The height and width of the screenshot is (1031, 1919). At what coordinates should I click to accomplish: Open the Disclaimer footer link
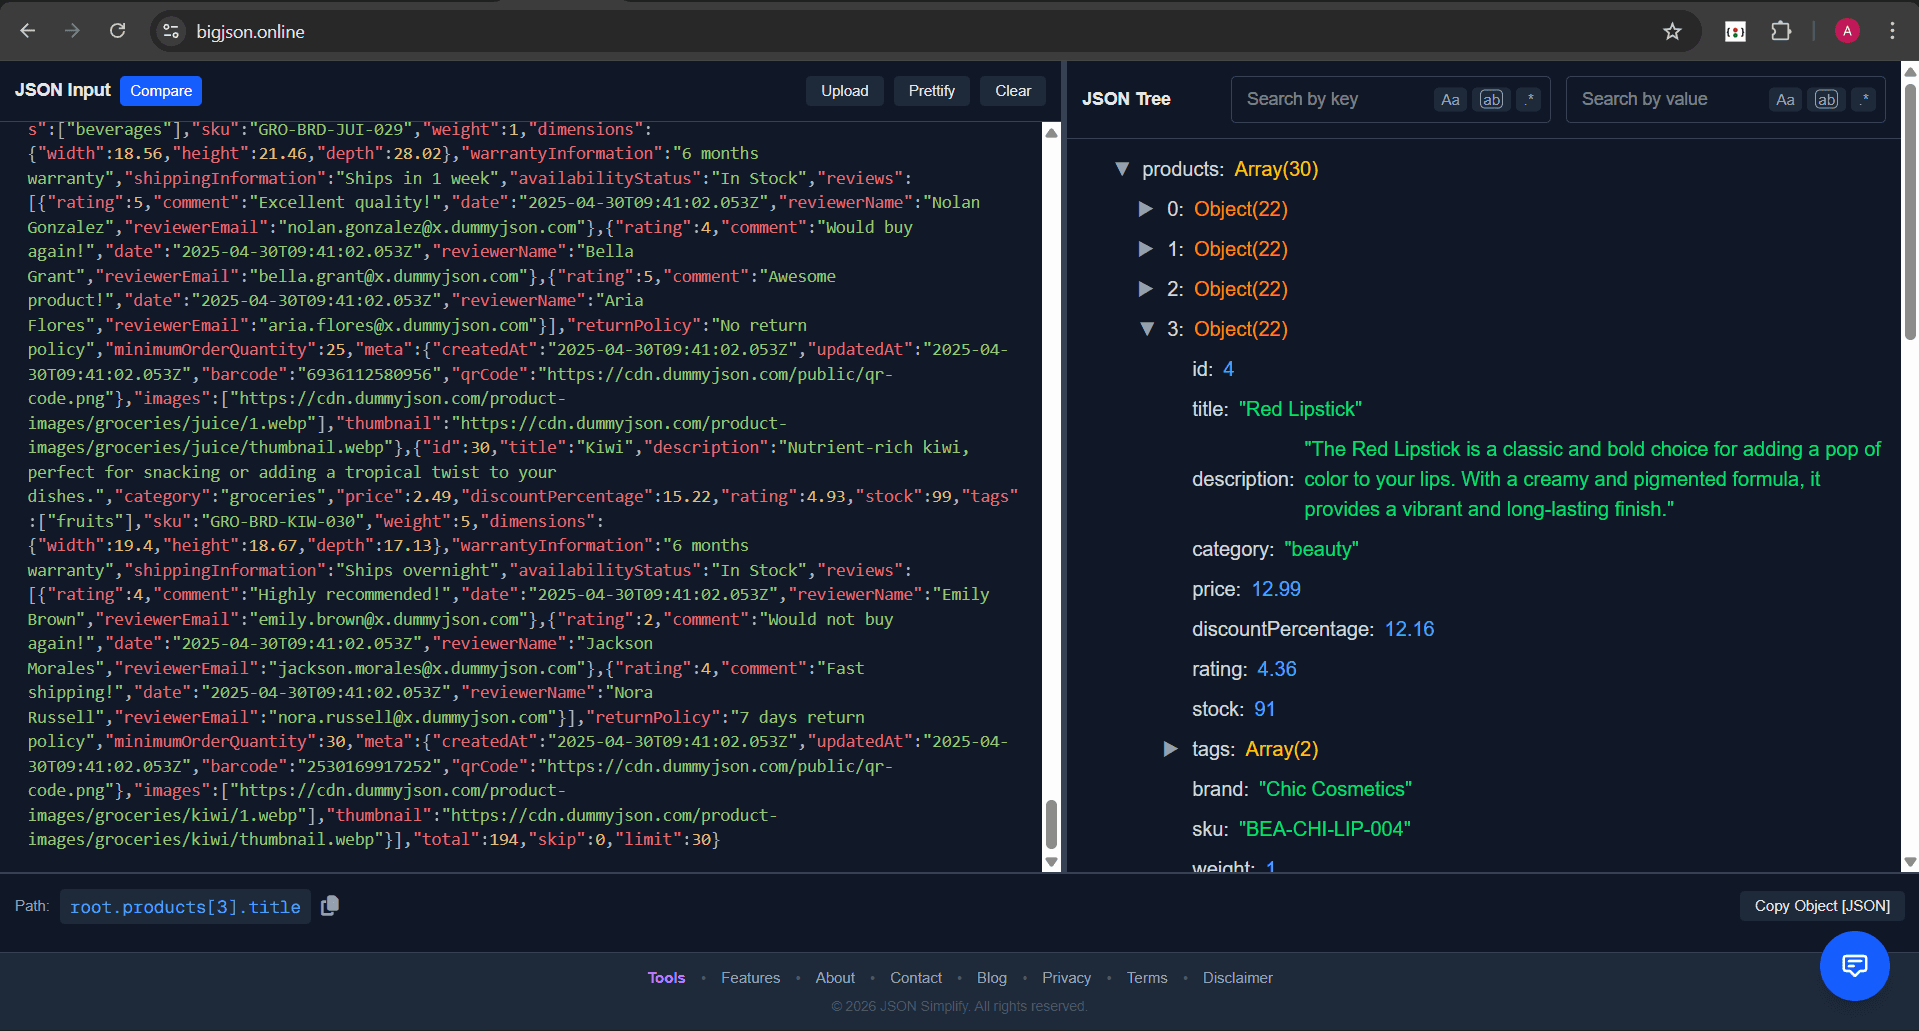click(x=1237, y=978)
